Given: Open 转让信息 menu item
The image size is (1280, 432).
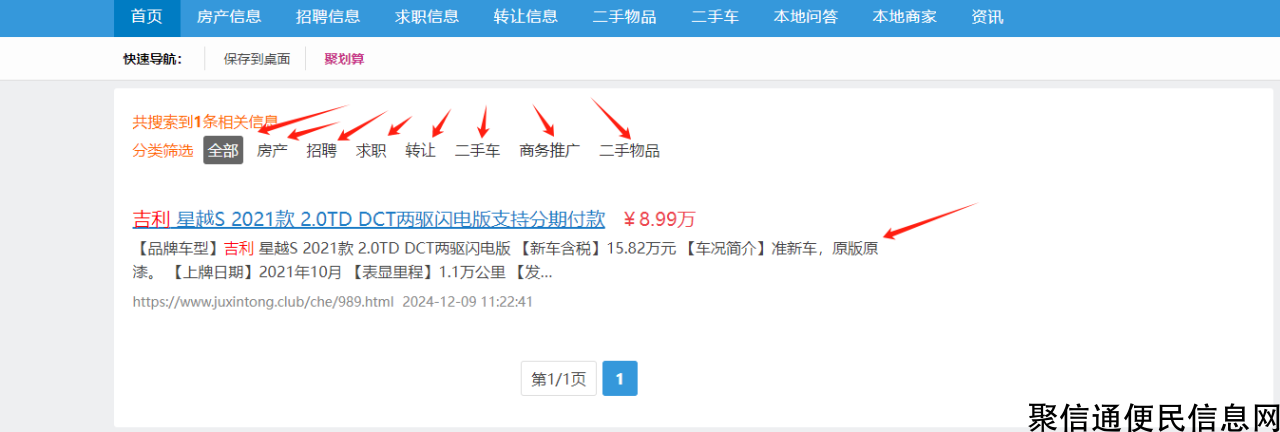Looking at the screenshot, I should 525,17.
